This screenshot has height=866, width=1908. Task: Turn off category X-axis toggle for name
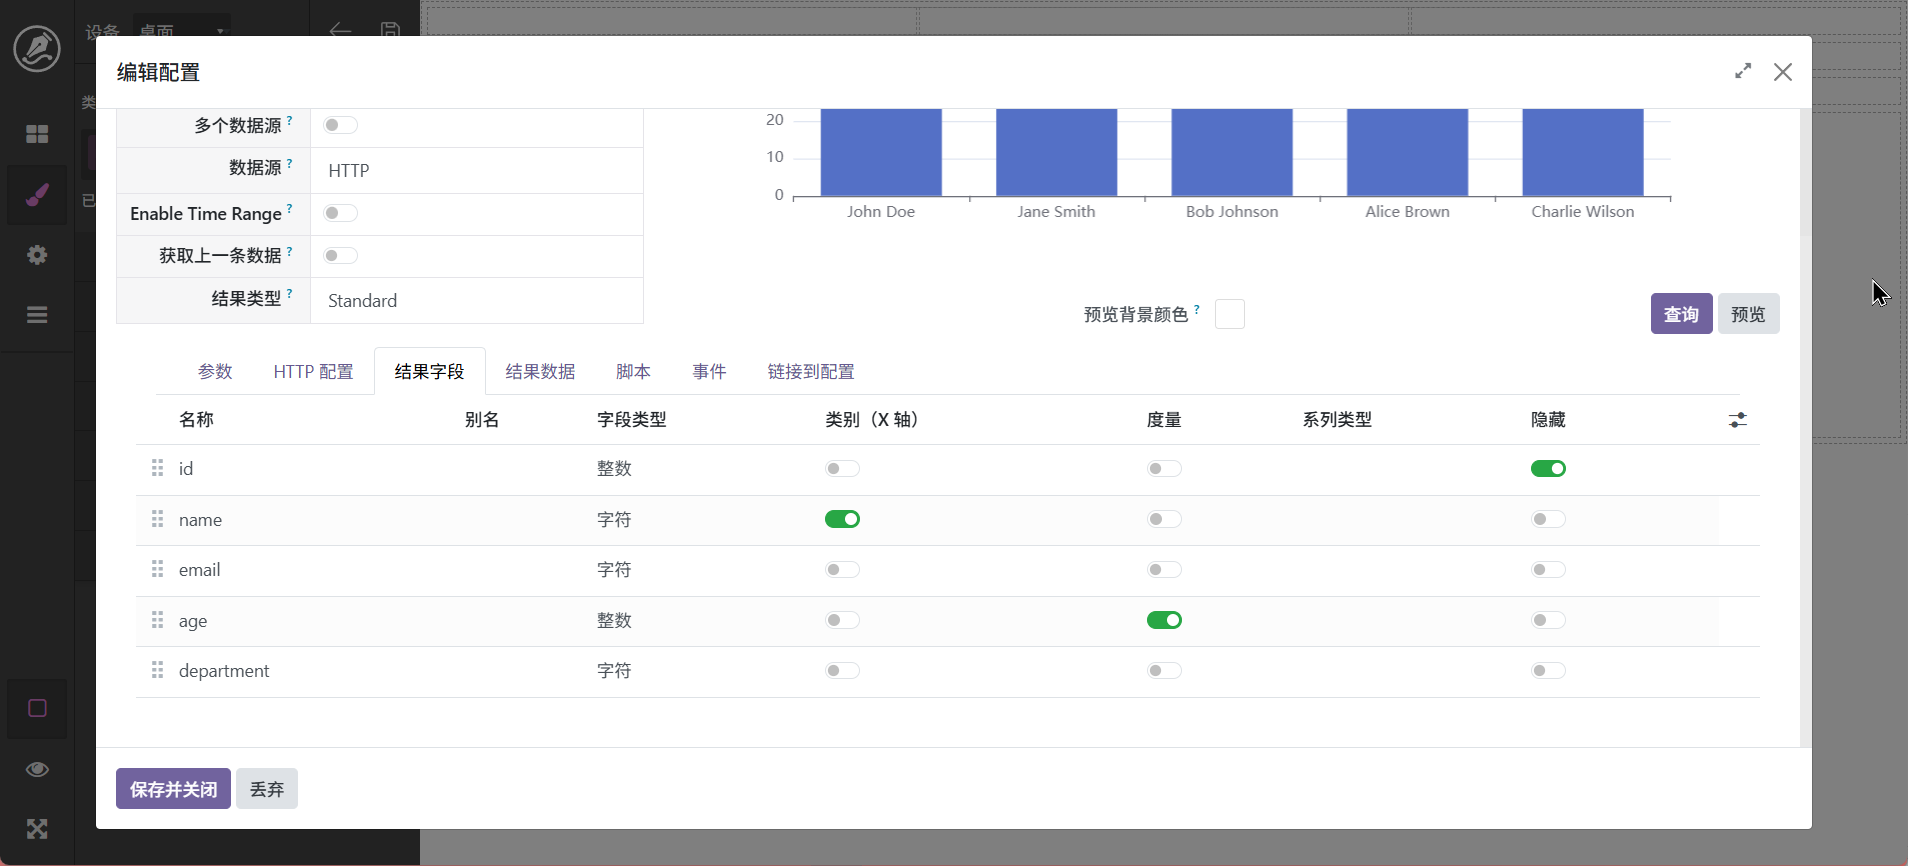click(842, 519)
